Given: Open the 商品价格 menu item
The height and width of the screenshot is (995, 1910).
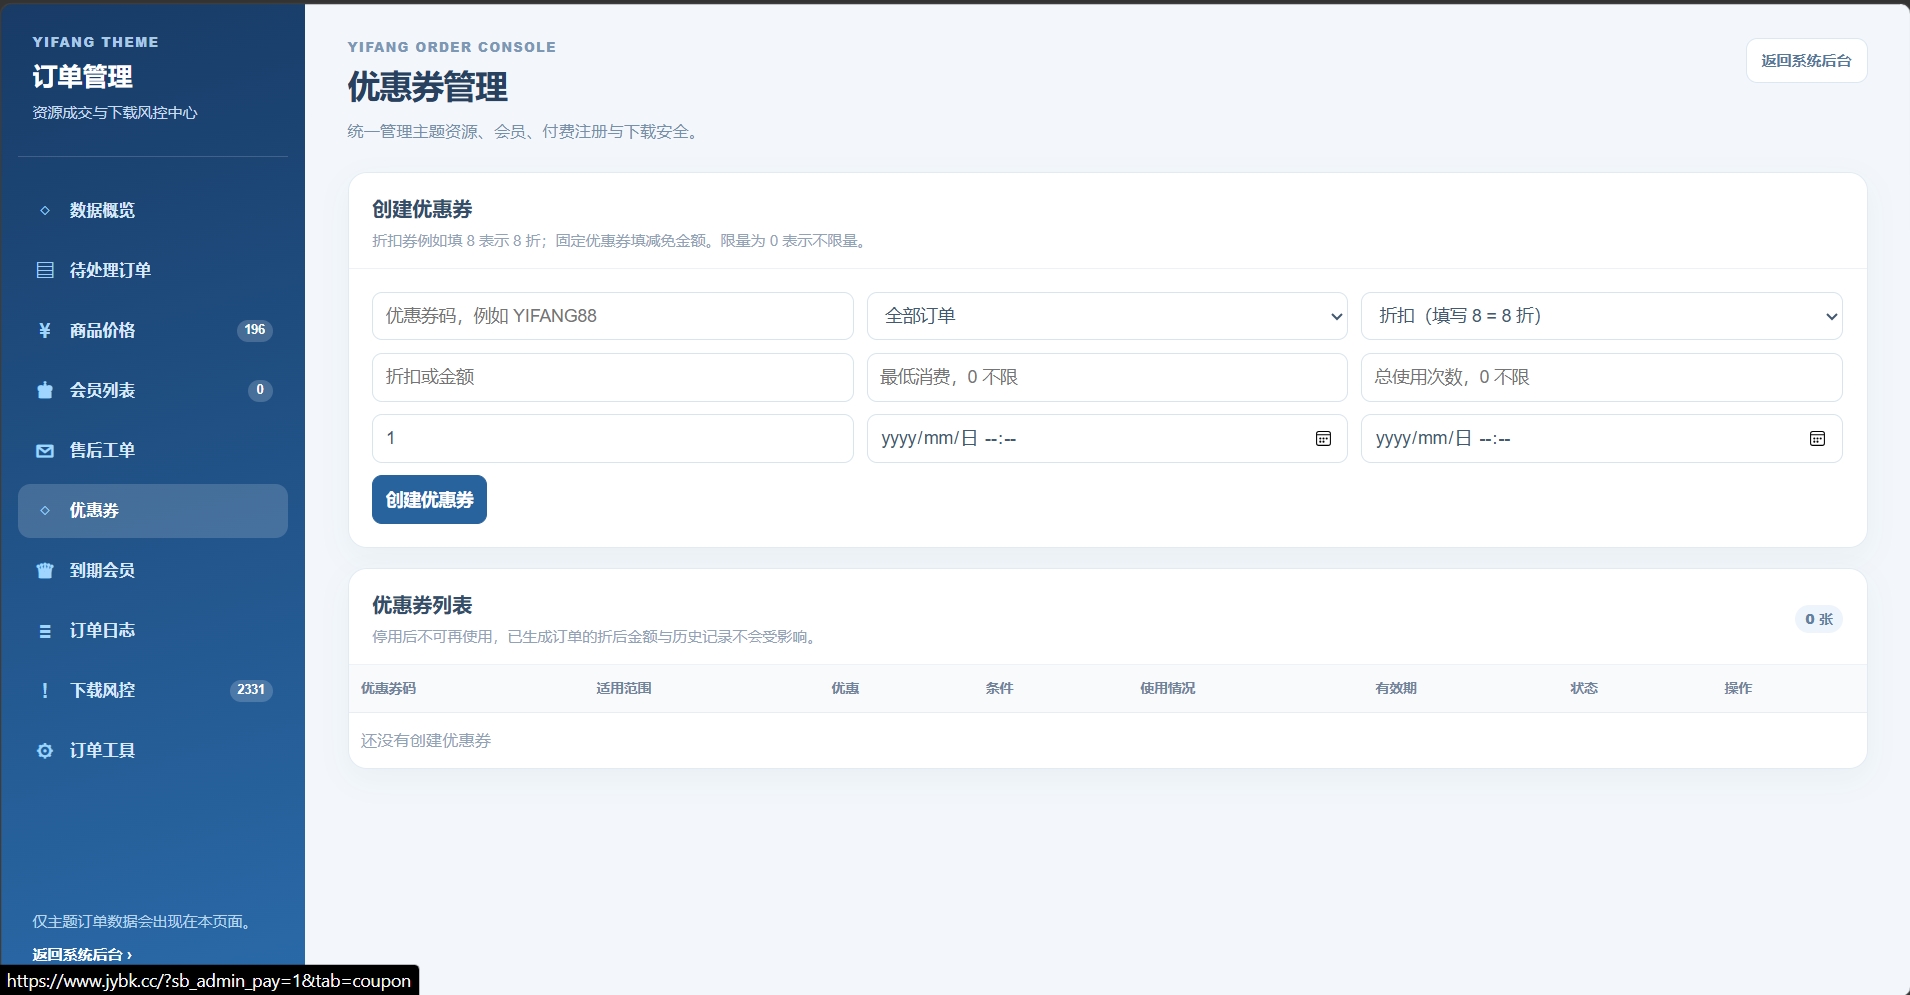Looking at the screenshot, I should (153, 330).
